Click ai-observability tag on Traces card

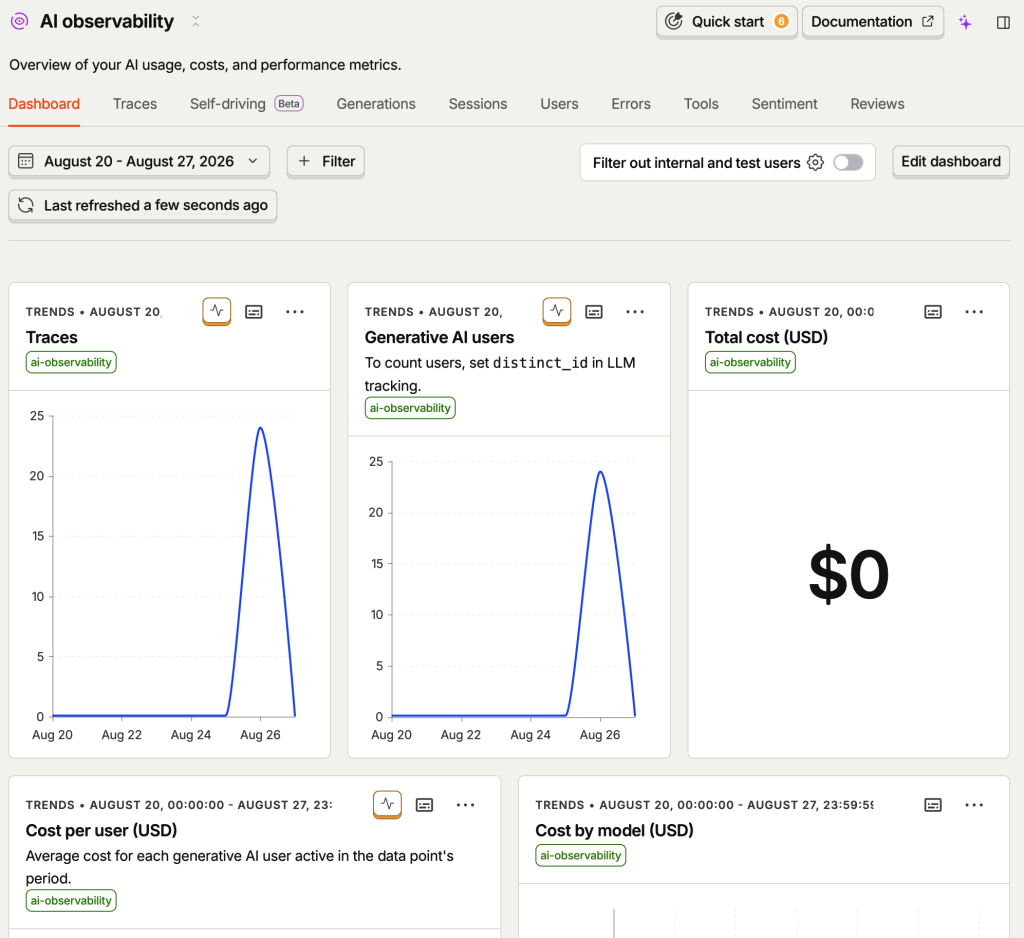pyautogui.click(x=71, y=363)
